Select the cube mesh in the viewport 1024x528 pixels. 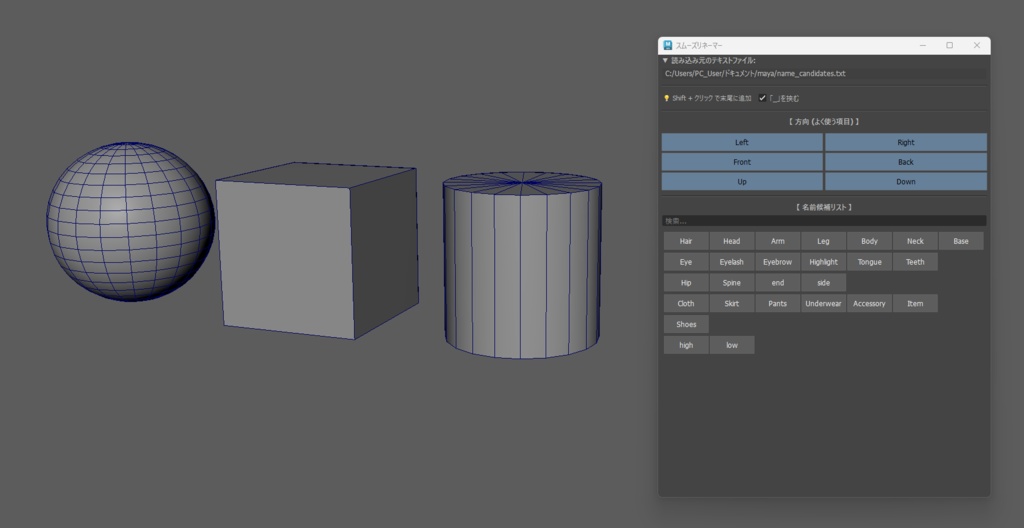(317, 251)
